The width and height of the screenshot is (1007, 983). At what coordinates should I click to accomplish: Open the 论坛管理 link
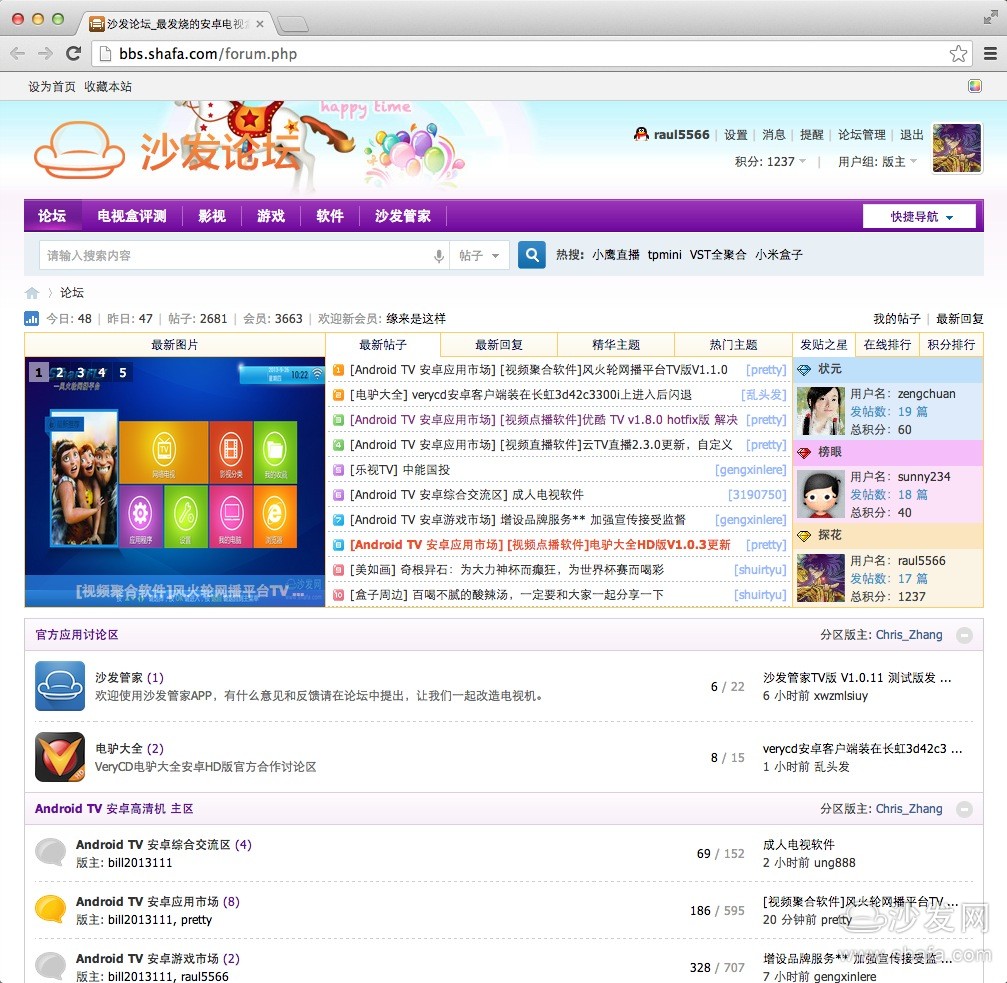862,134
